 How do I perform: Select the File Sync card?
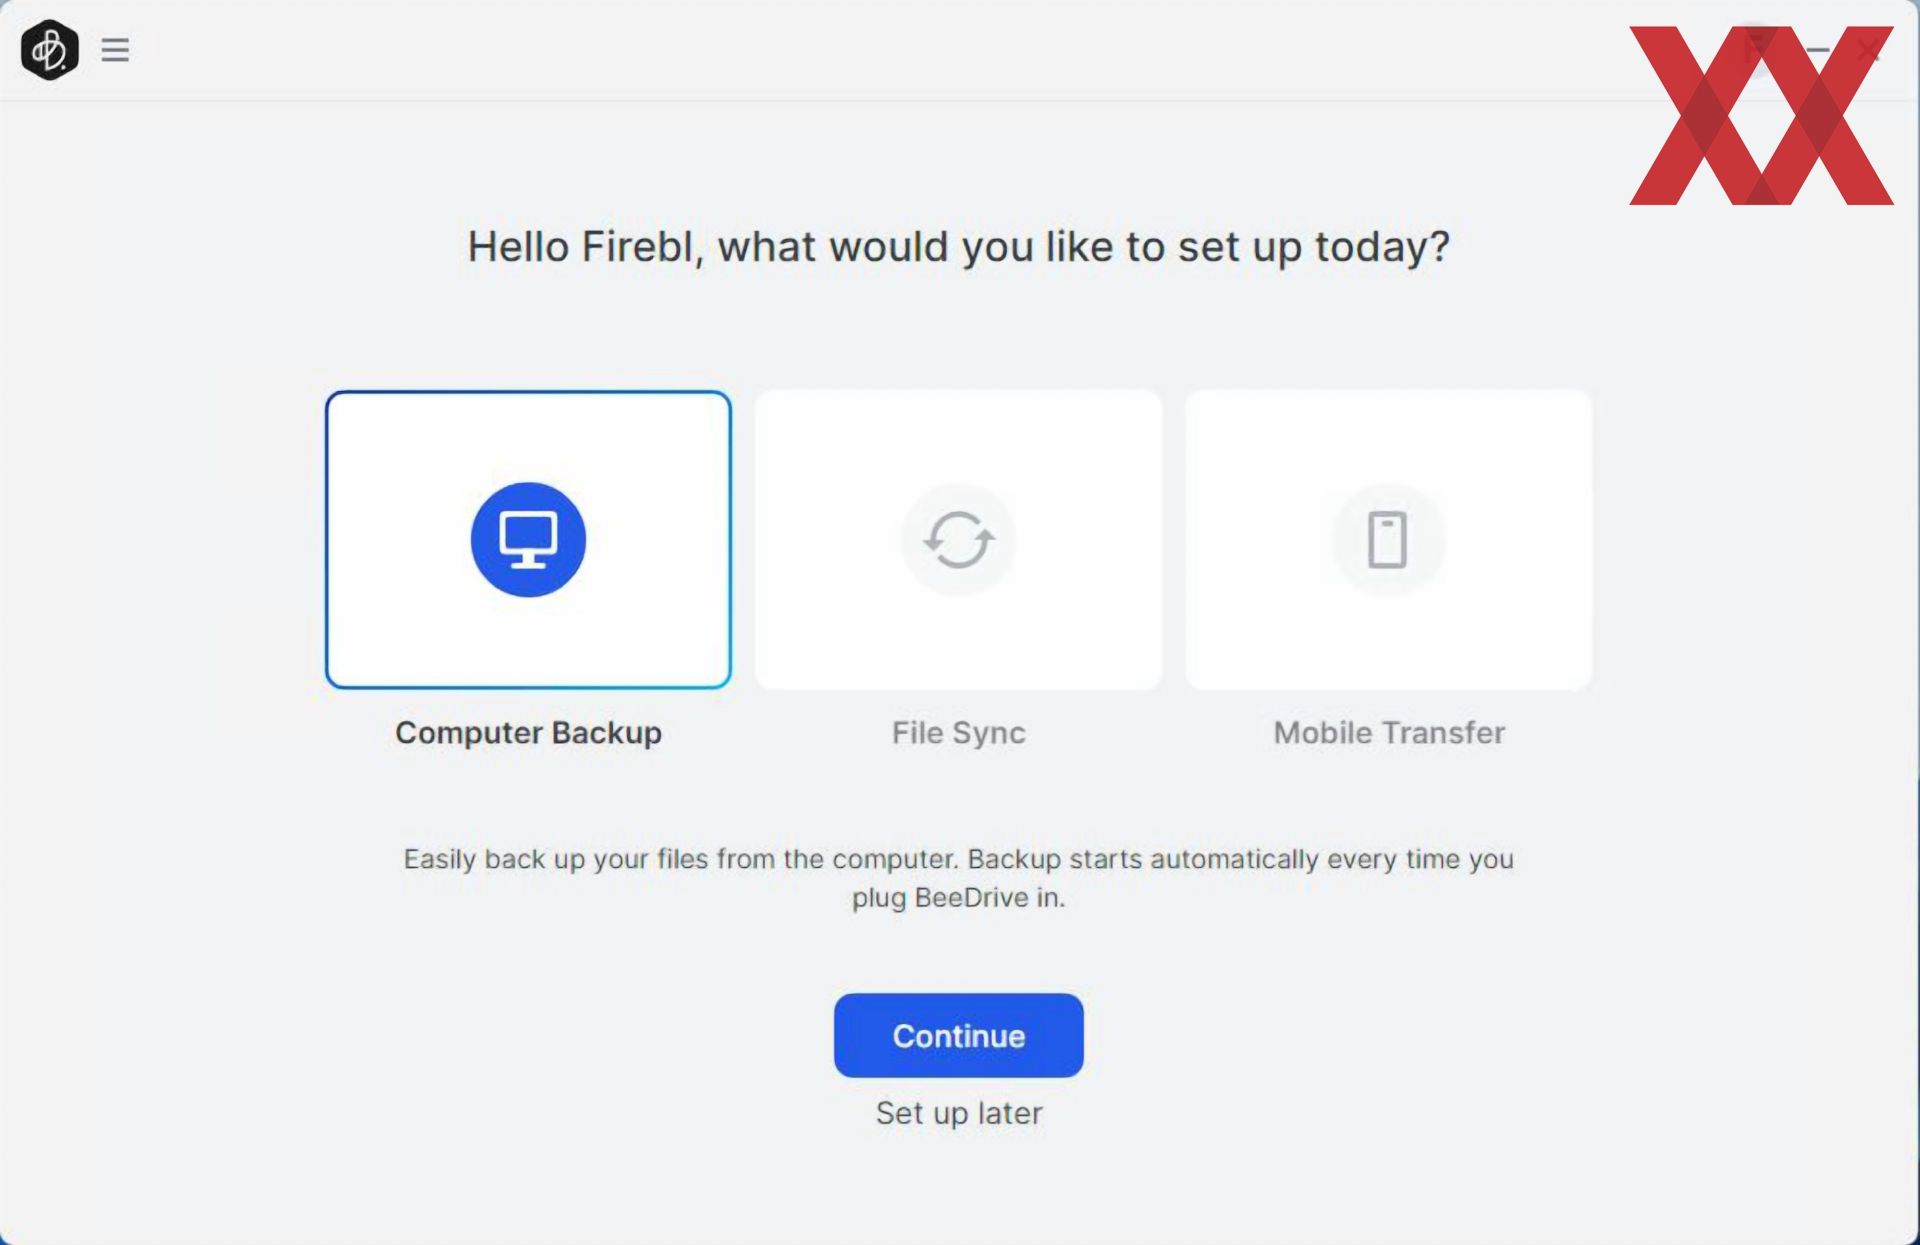[x=958, y=539]
